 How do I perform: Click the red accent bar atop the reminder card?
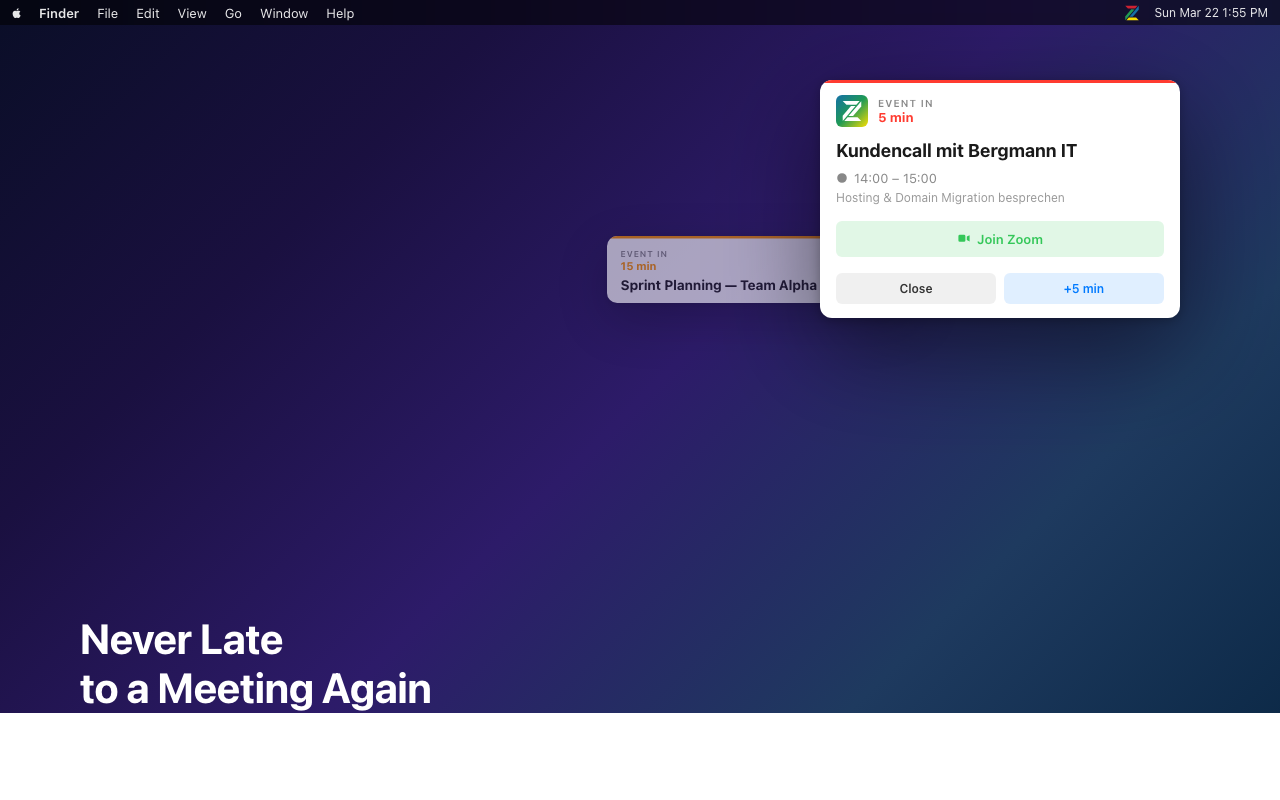999,82
